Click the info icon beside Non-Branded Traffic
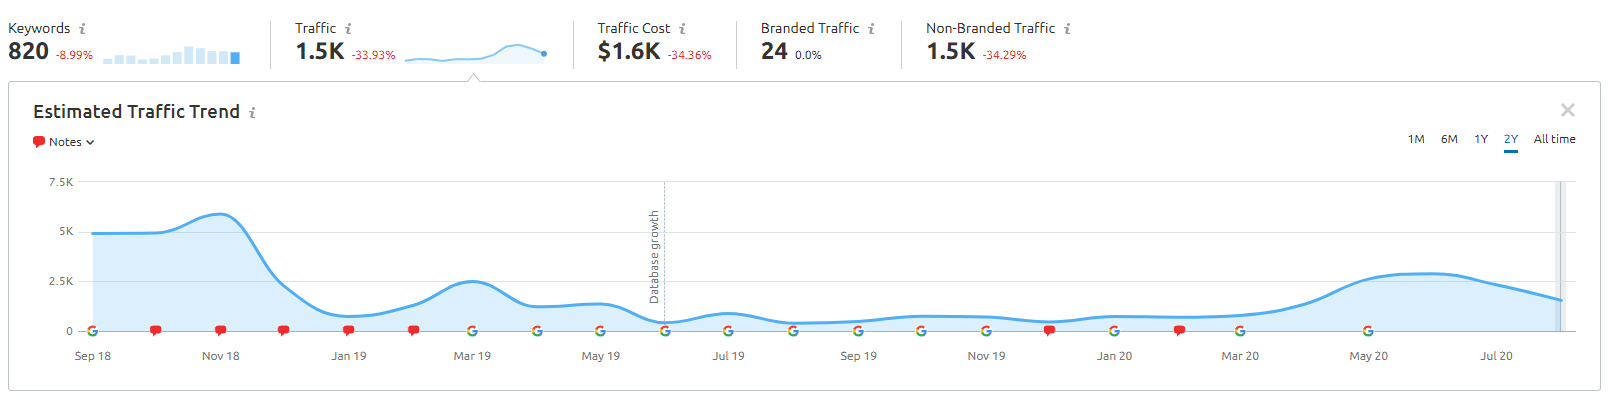Screen dimensions: 1610x398 pyautogui.click(x=1067, y=29)
